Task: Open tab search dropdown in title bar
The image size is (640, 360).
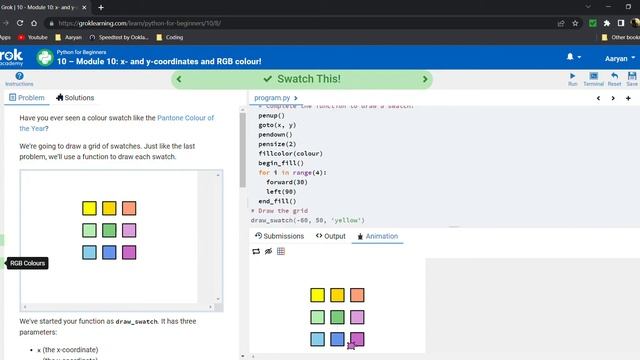Action: tap(588, 7)
